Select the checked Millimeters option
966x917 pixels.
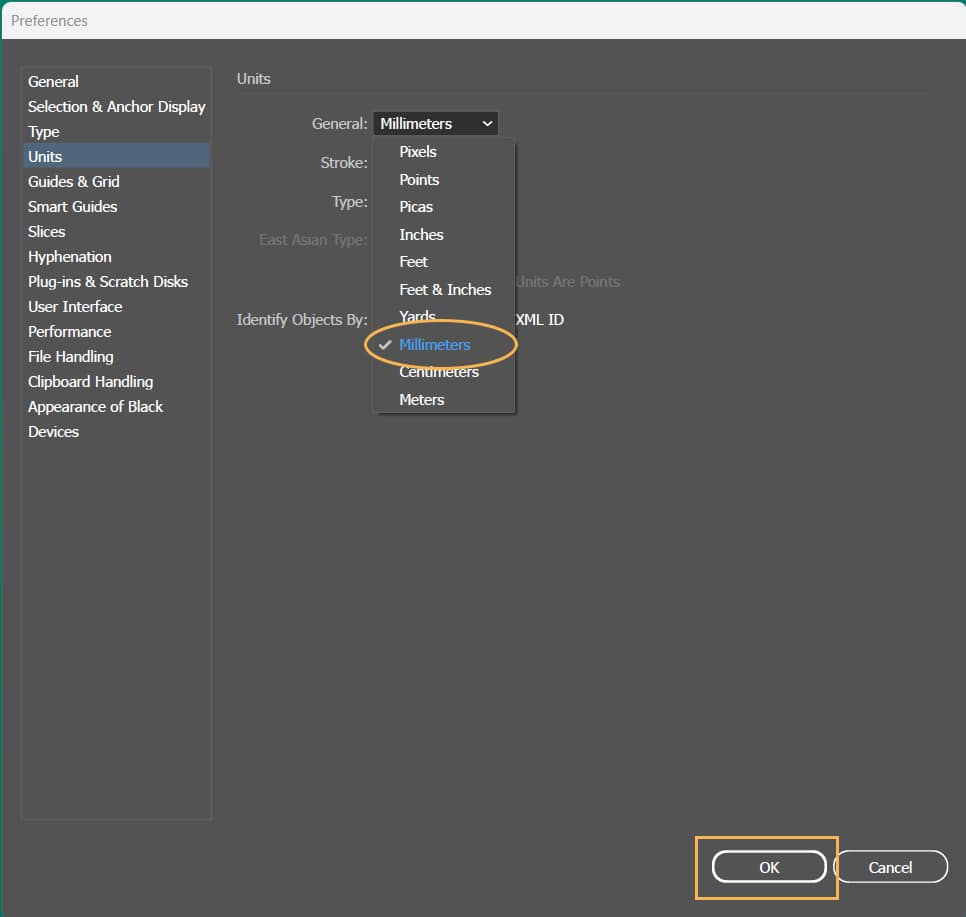[434, 345]
